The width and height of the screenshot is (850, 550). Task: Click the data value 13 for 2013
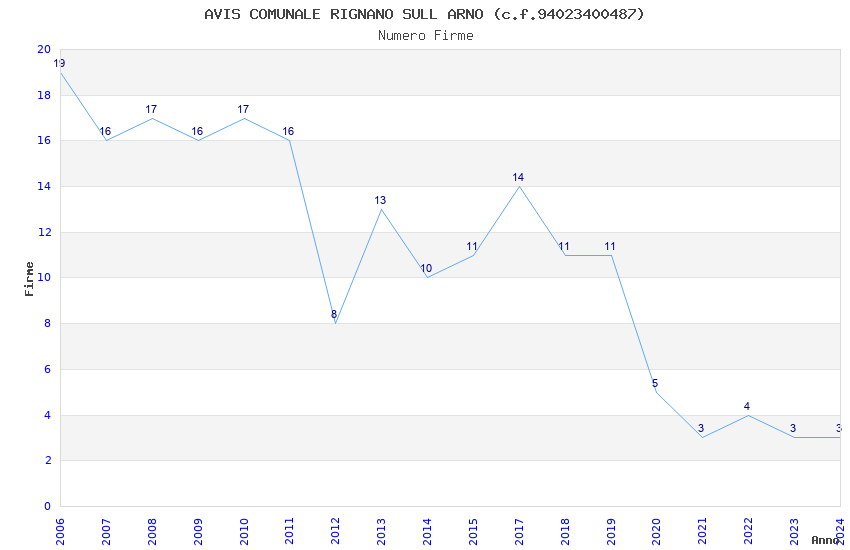click(x=381, y=200)
